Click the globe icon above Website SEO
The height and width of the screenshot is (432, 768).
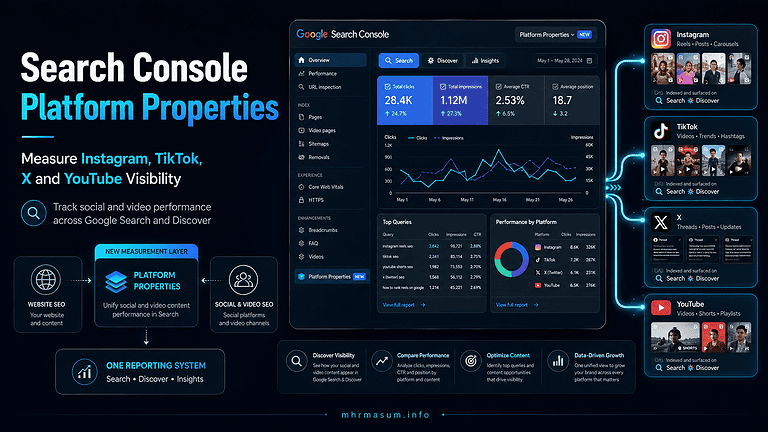(x=46, y=280)
